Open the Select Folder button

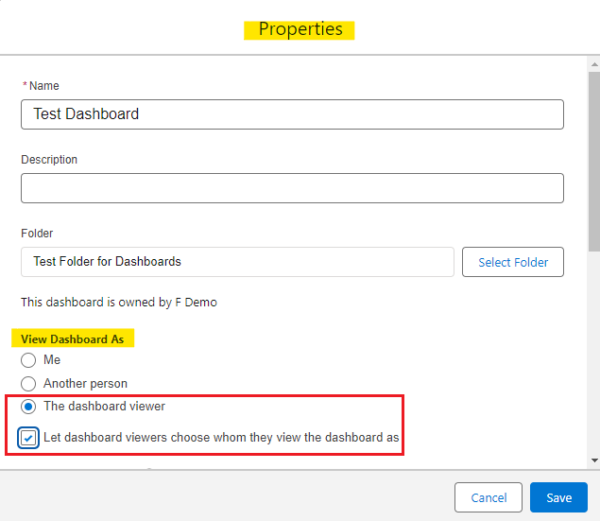(x=513, y=262)
